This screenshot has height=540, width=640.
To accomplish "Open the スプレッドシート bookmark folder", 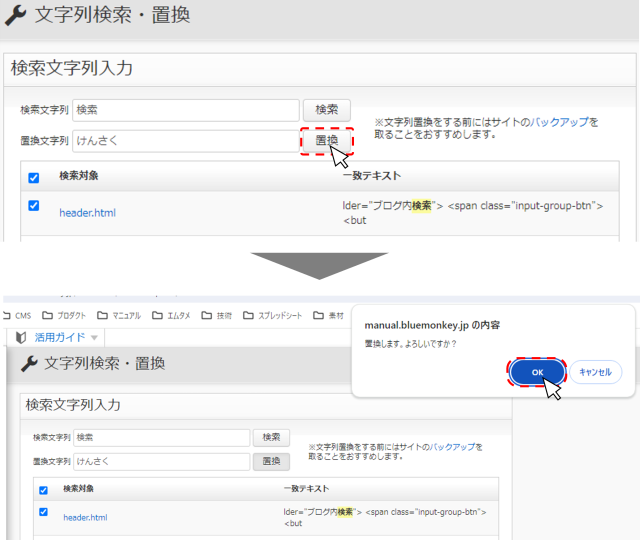I will pos(273,316).
